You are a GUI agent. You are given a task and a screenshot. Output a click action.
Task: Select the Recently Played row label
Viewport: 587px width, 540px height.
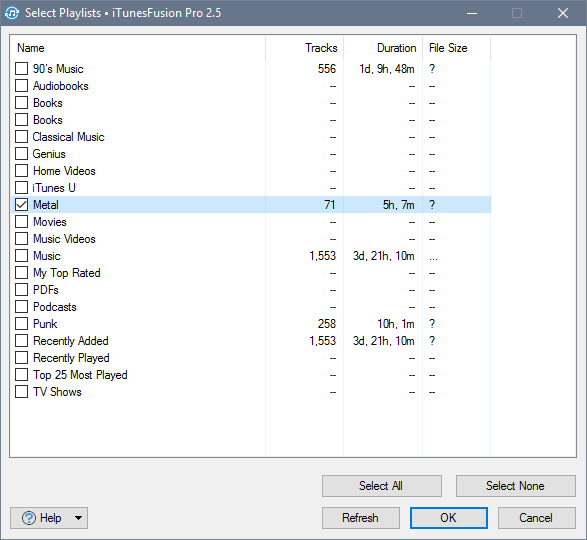71,358
